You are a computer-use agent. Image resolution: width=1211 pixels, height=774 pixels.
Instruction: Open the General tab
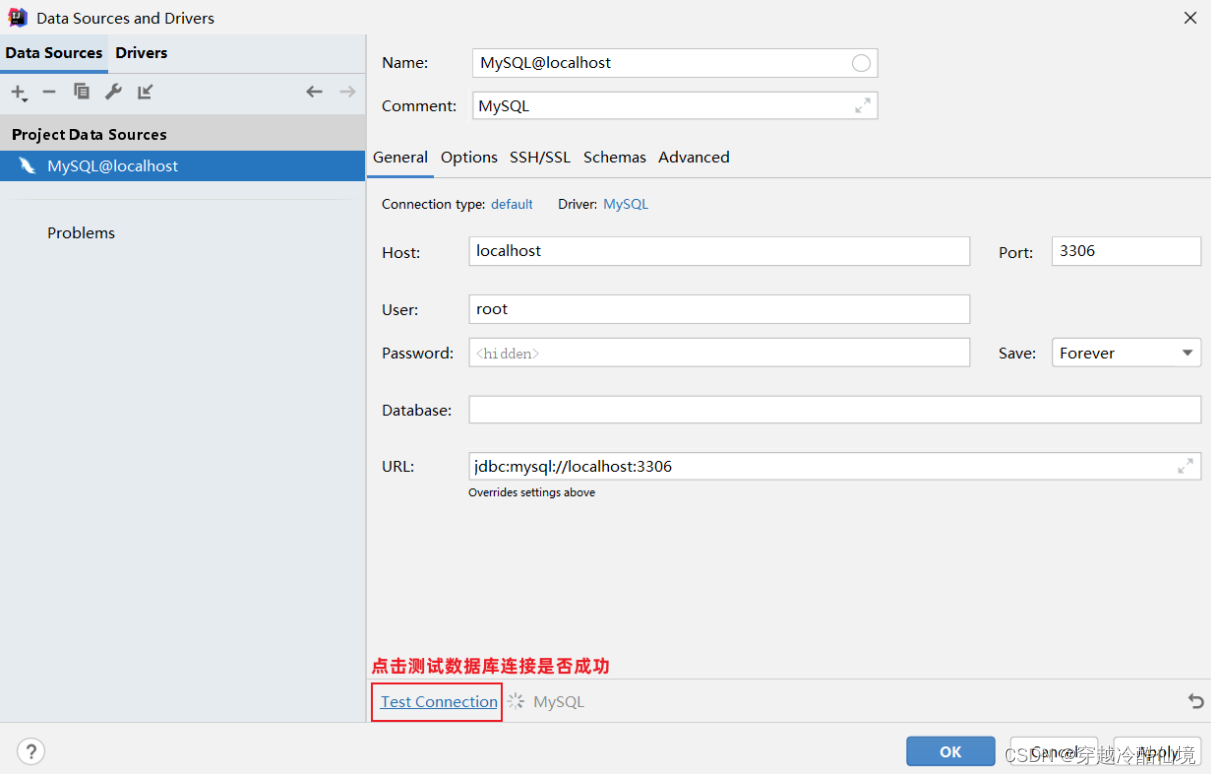(400, 157)
